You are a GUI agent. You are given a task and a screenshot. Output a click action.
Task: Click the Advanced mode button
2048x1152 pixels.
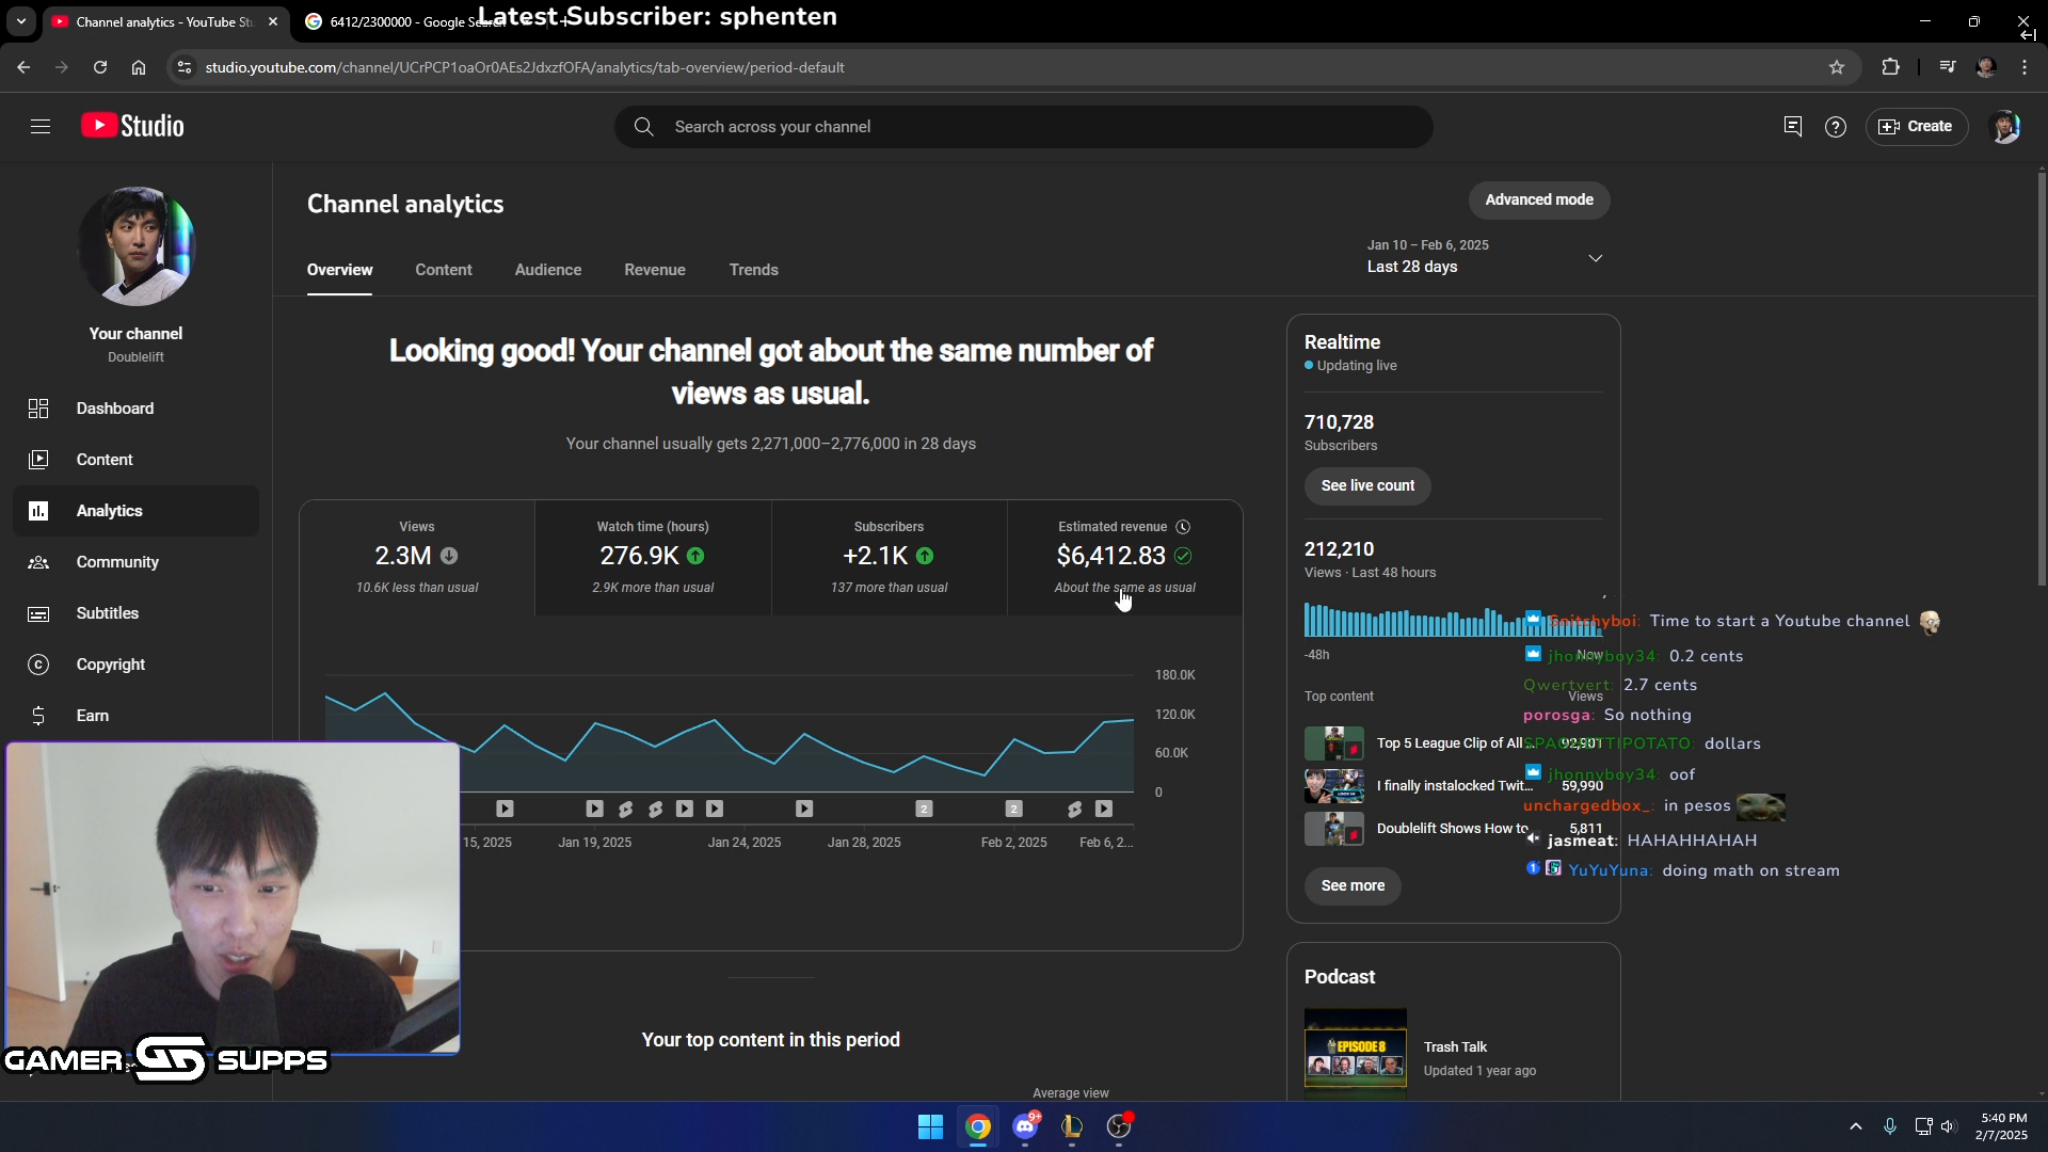(x=1538, y=200)
